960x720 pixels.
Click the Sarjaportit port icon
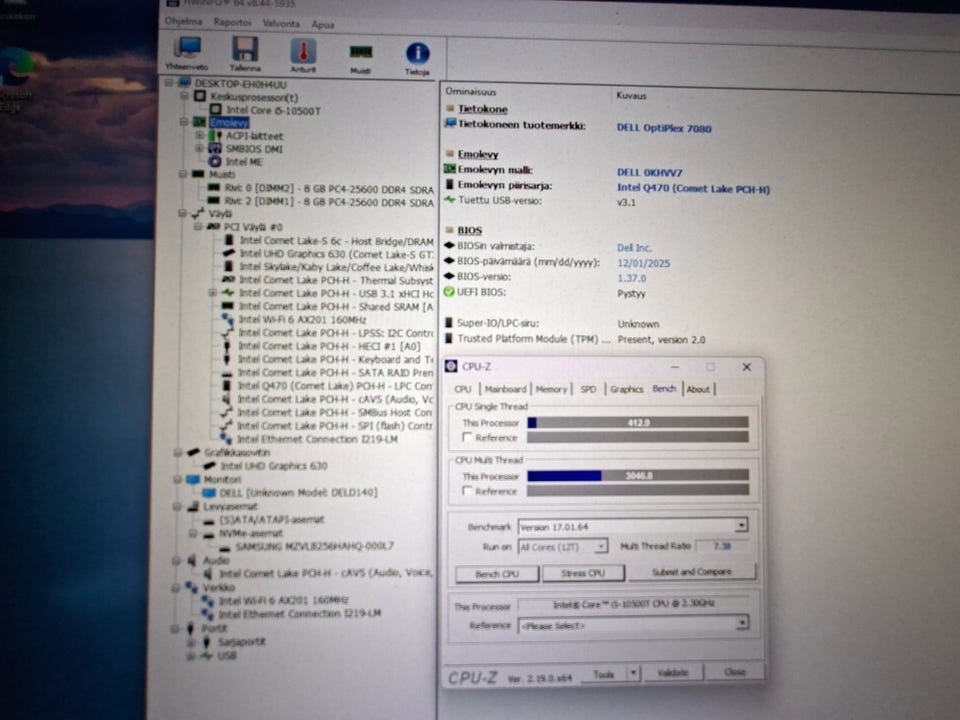coord(206,642)
